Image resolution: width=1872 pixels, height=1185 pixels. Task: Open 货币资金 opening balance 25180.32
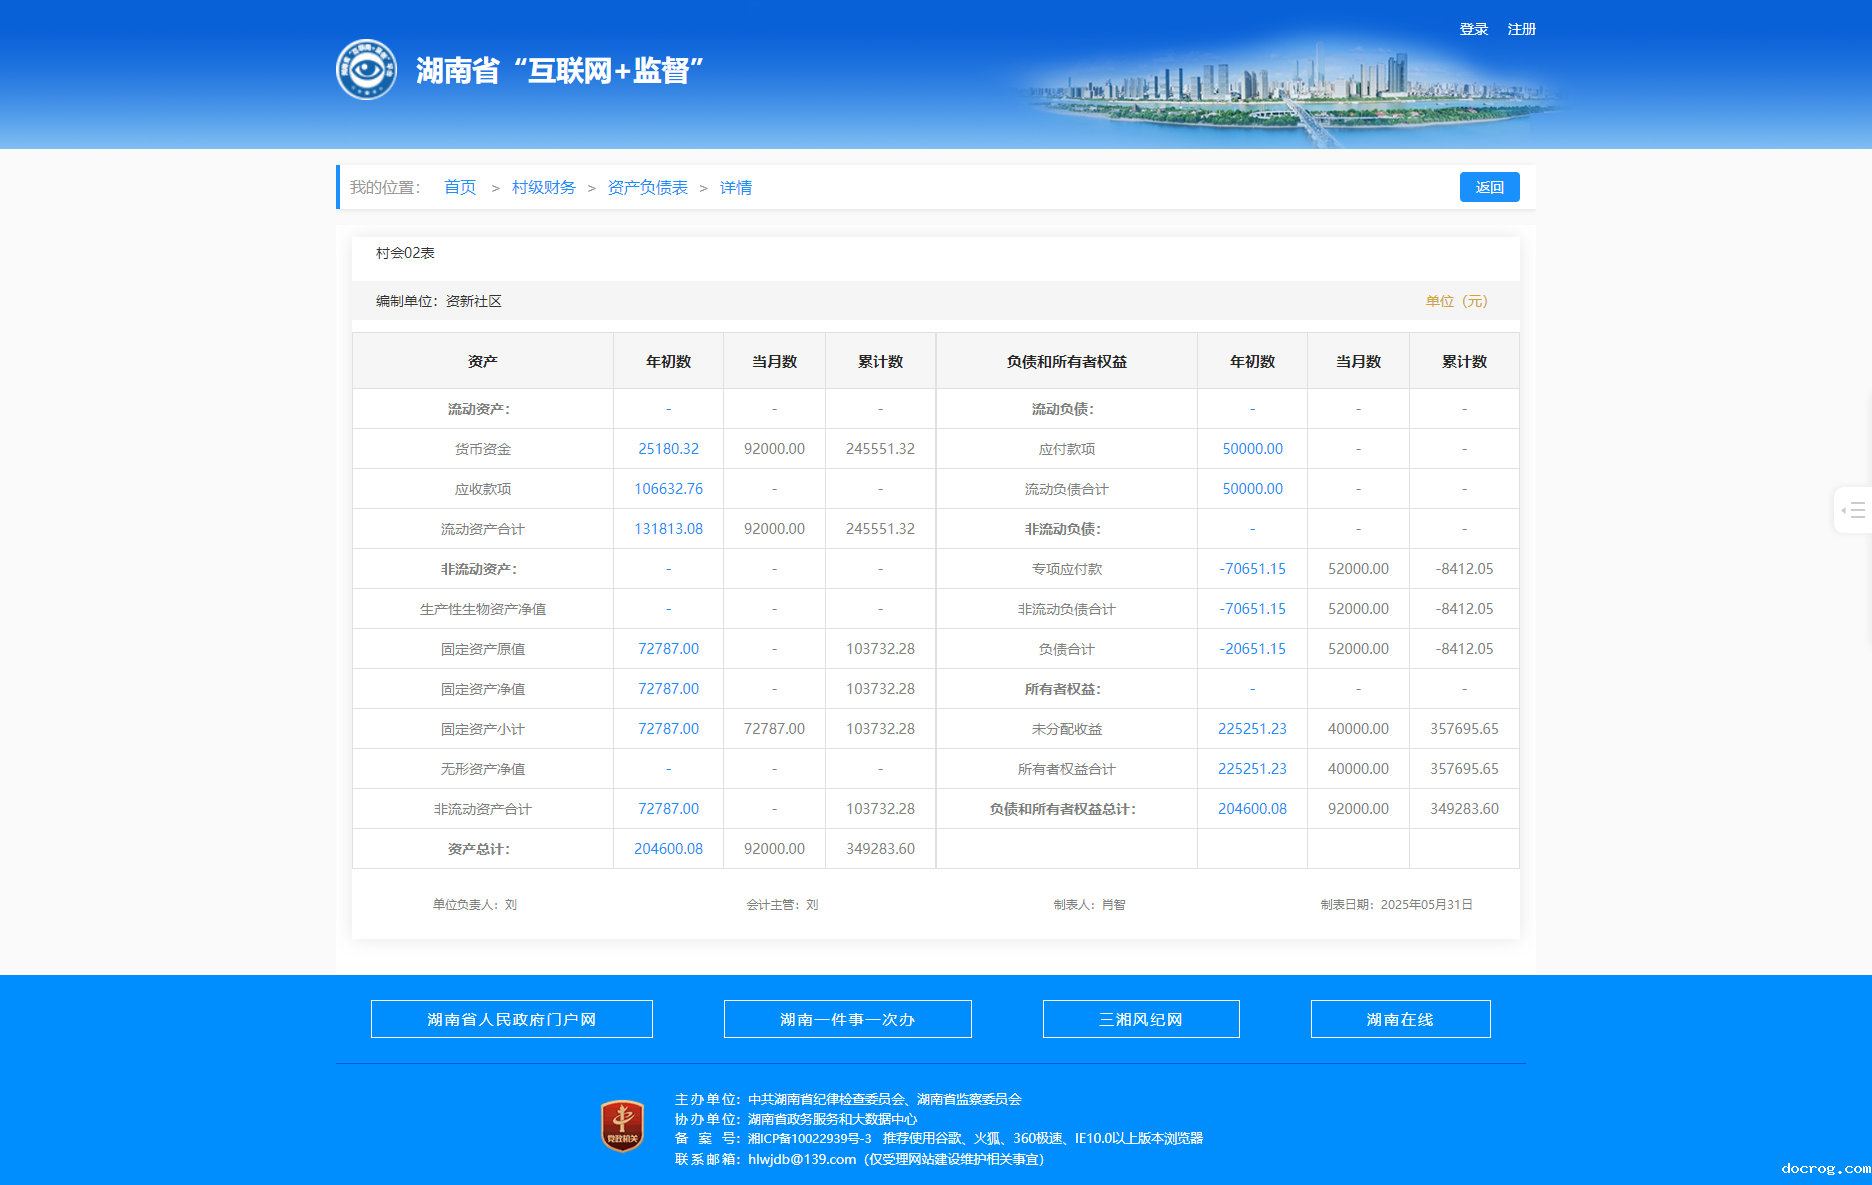[x=668, y=449]
